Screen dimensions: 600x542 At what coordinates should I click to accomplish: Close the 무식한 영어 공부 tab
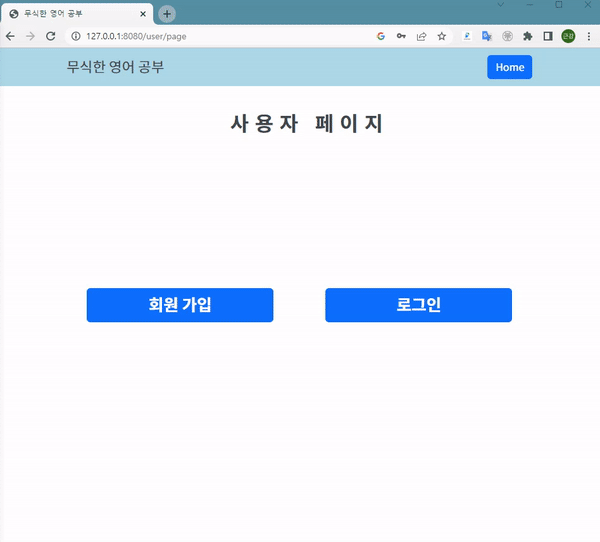pyautogui.click(x=143, y=14)
